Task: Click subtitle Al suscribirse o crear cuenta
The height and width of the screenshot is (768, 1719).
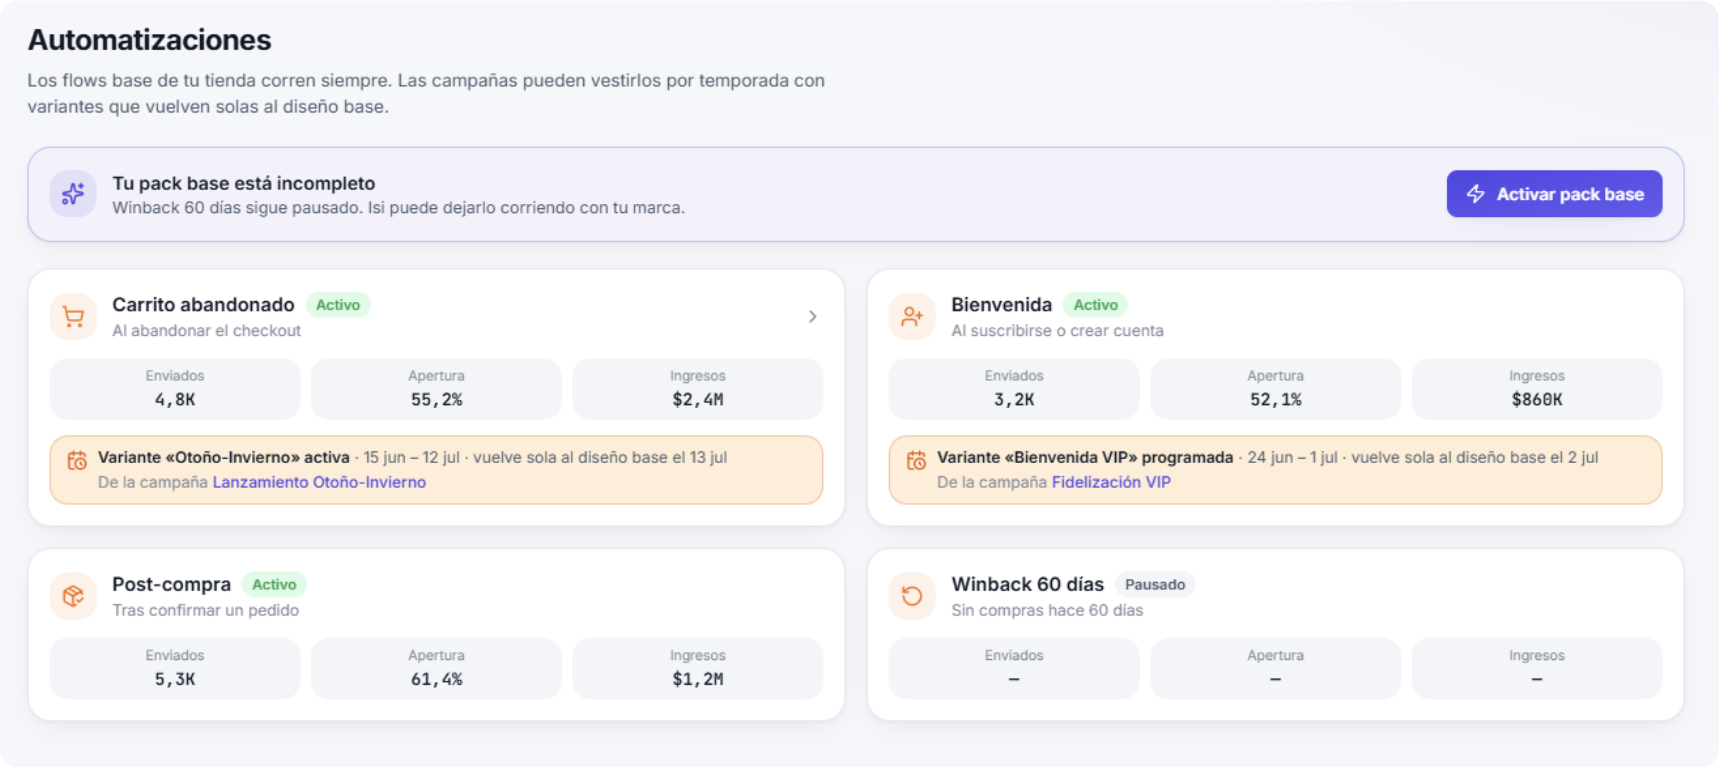Action: coord(1057,331)
